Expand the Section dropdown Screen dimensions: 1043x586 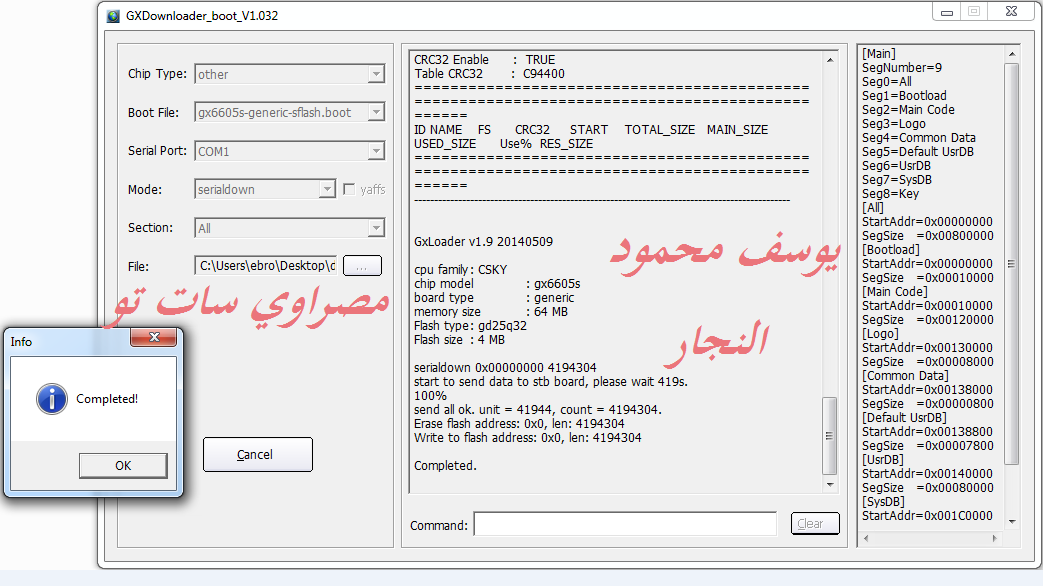376,228
